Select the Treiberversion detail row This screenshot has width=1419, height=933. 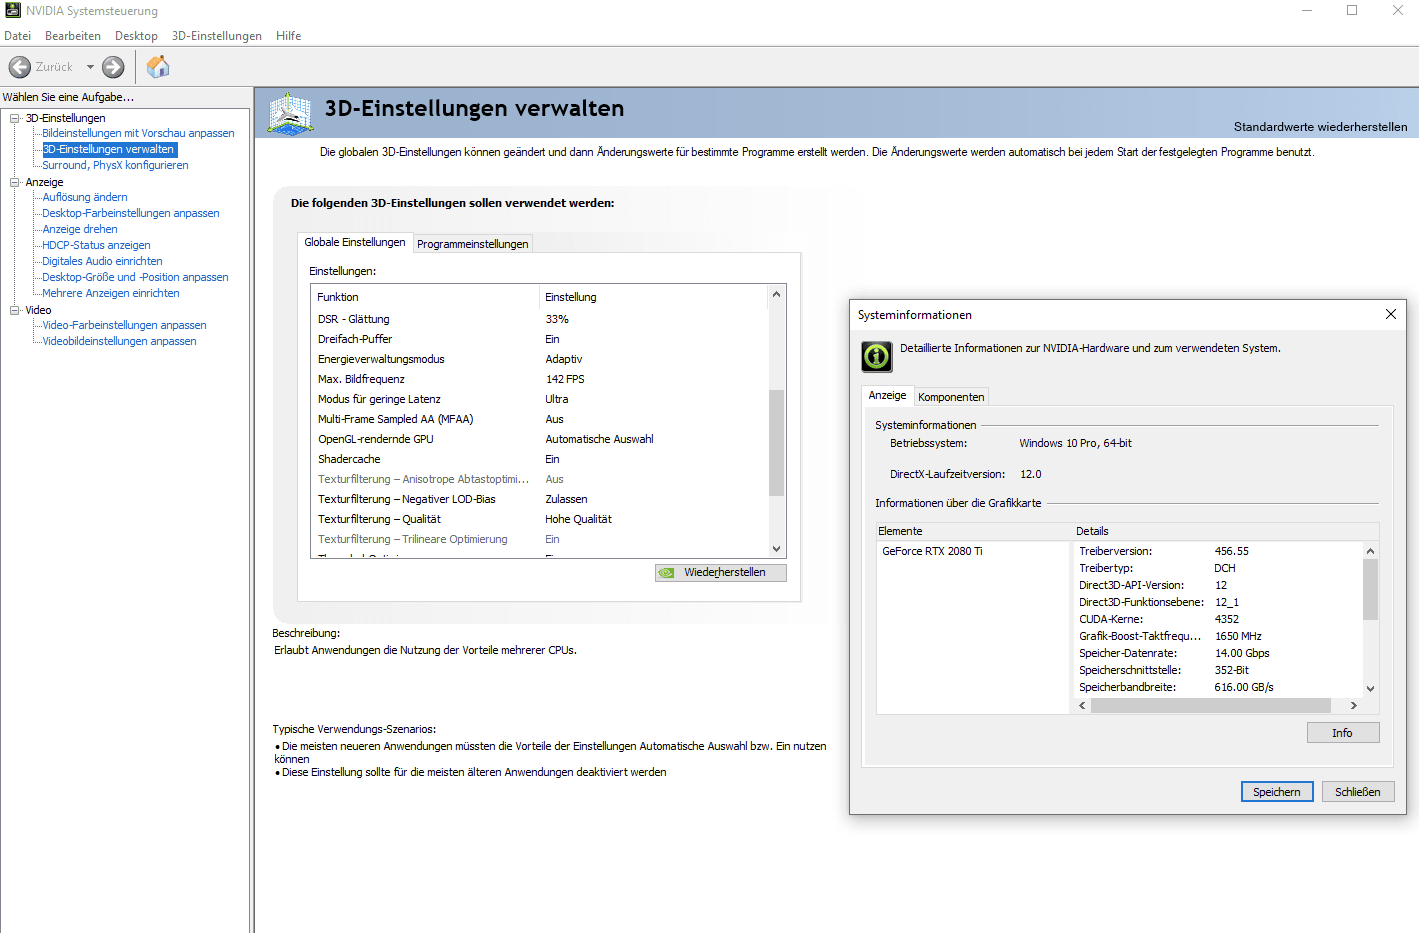tap(1218, 551)
